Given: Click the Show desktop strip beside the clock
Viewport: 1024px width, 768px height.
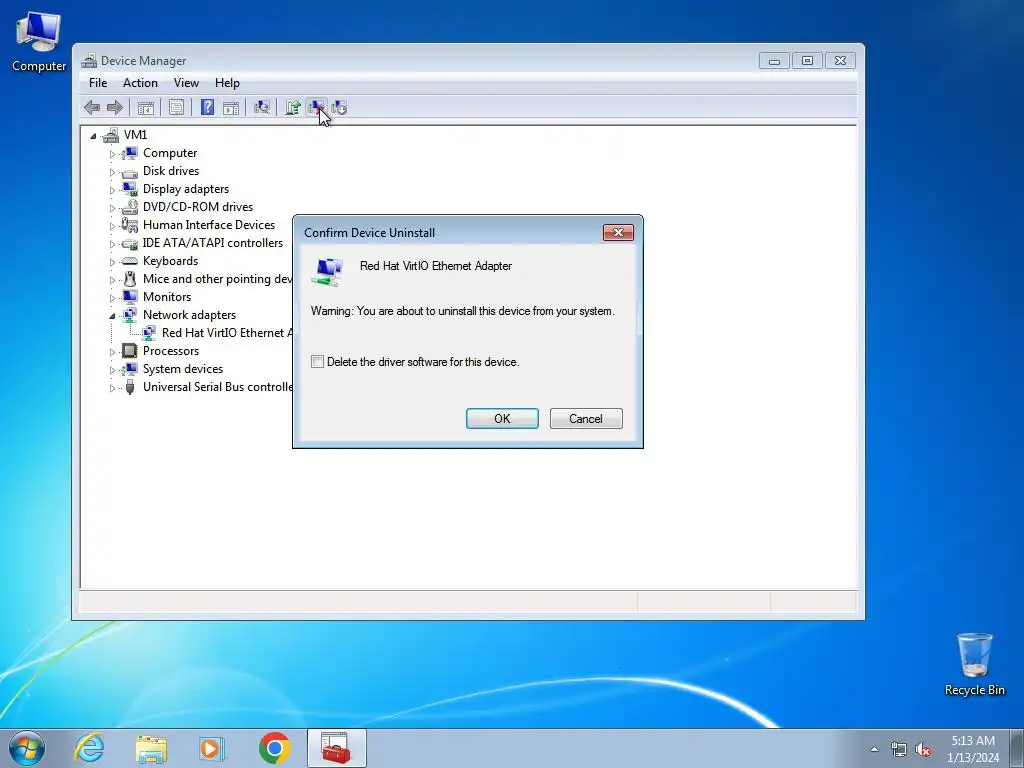Looking at the screenshot, I should tap(1017, 748).
